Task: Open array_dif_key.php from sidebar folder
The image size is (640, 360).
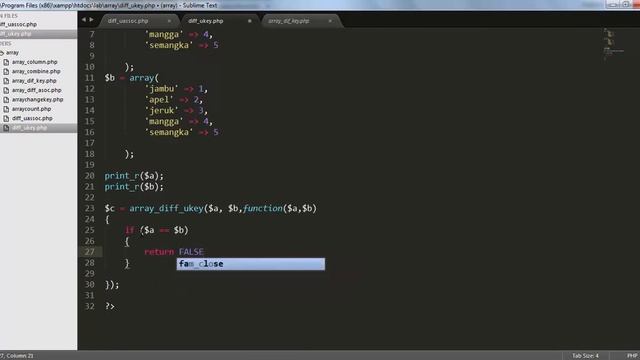Action: (x=34, y=81)
